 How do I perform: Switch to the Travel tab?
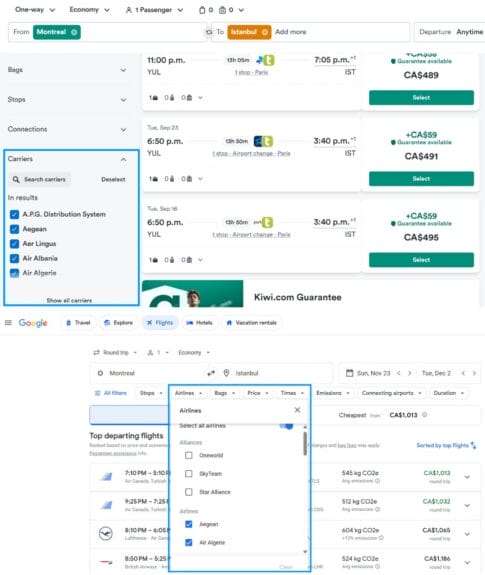pos(78,323)
